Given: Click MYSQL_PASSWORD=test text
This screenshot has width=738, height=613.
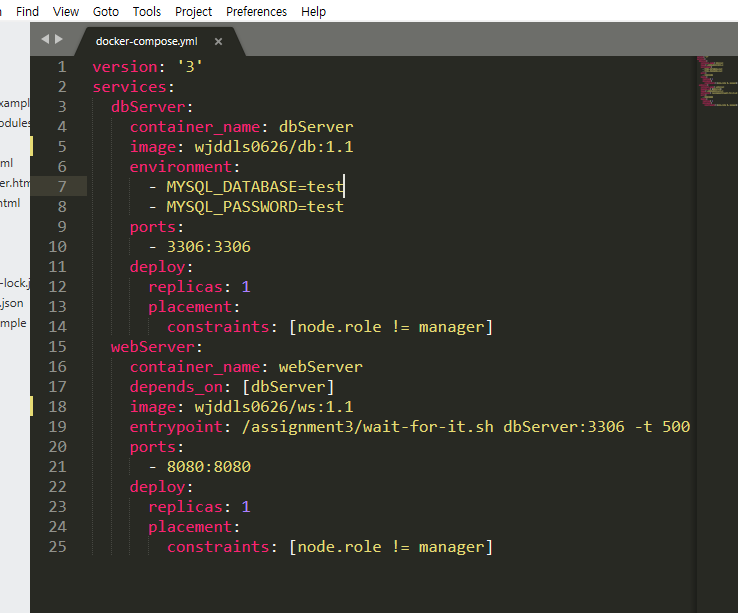Looking at the screenshot, I should [255, 207].
